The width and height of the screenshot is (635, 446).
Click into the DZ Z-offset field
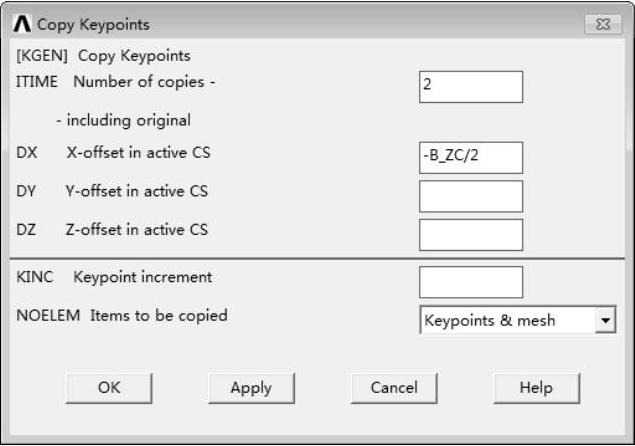(470, 234)
